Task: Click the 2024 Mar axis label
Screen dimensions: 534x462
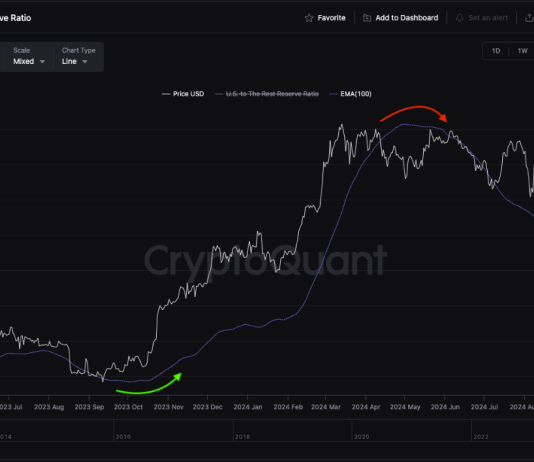Action: pyautogui.click(x=326, y=407)
